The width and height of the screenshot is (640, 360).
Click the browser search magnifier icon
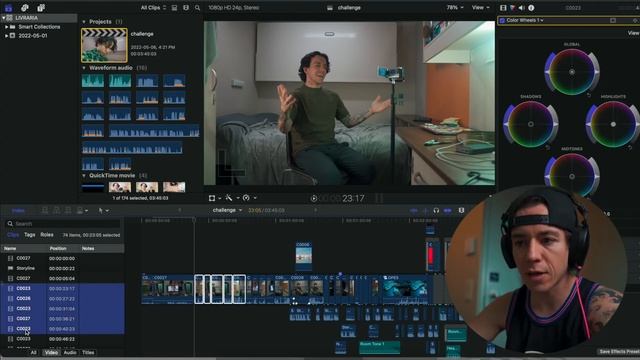coord(198,7)
